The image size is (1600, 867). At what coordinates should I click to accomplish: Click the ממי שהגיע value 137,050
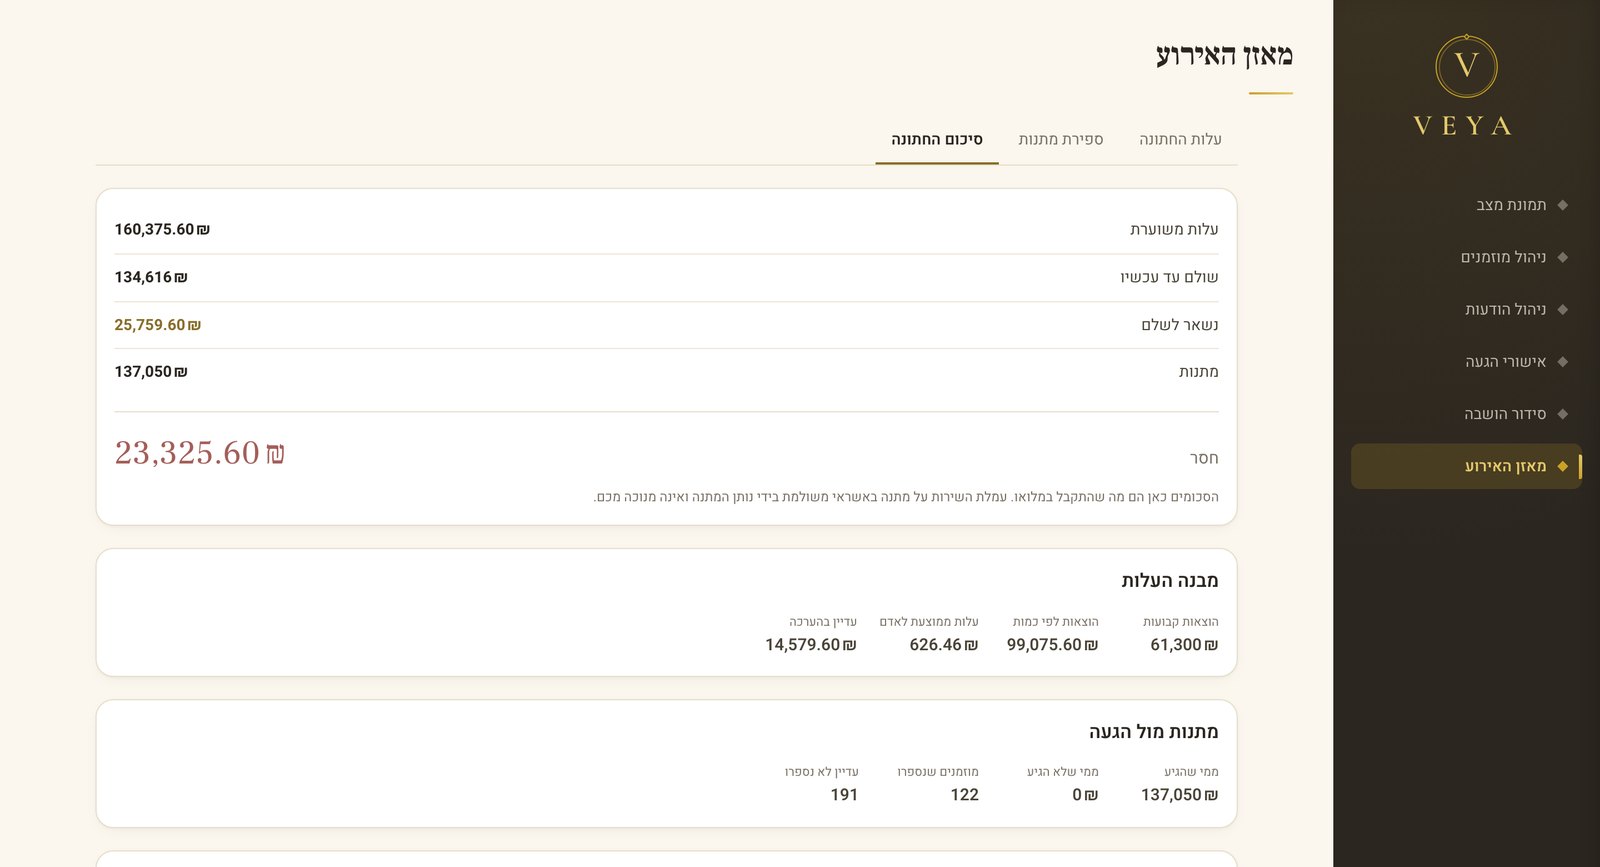pyautogui.click(x=1180, y=795)
